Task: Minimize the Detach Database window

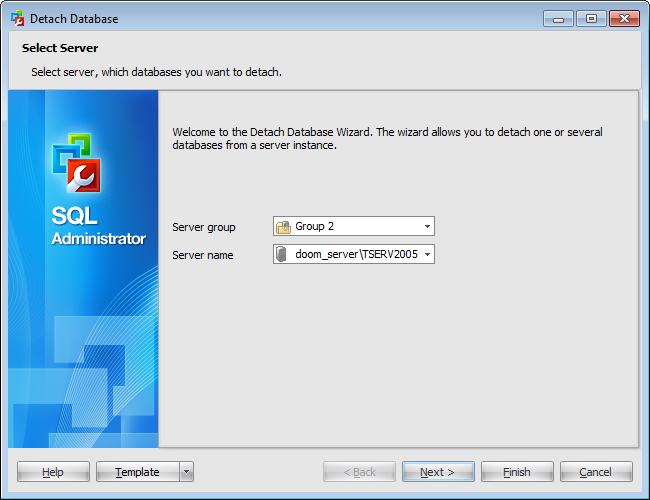Action: tap(556, 18)
